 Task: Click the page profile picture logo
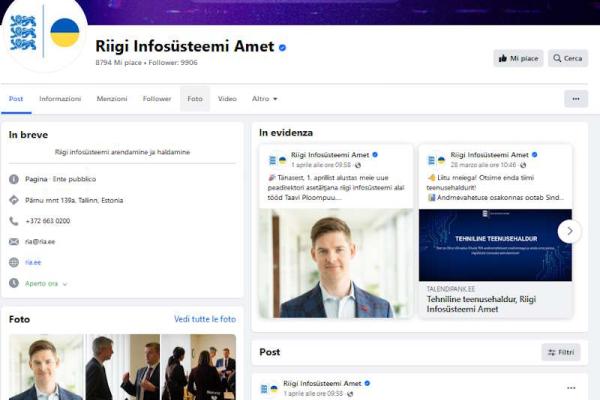tap(44, 35)
